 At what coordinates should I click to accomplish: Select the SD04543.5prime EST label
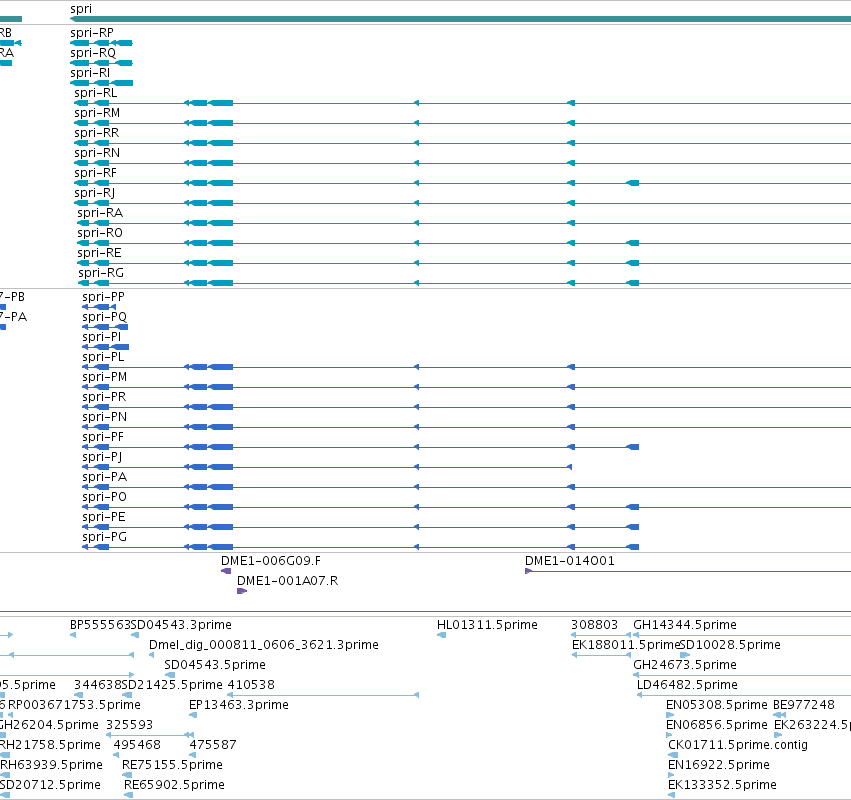point(215,665)
